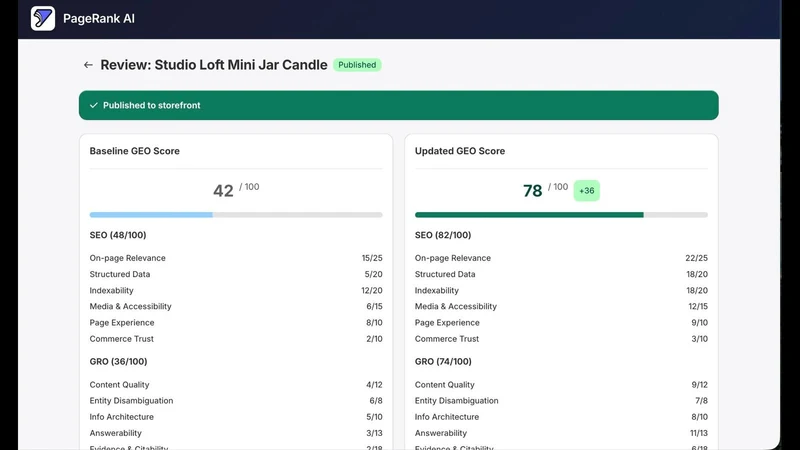Click baseline Content Quality value 4/12

[x=374, y=385]
